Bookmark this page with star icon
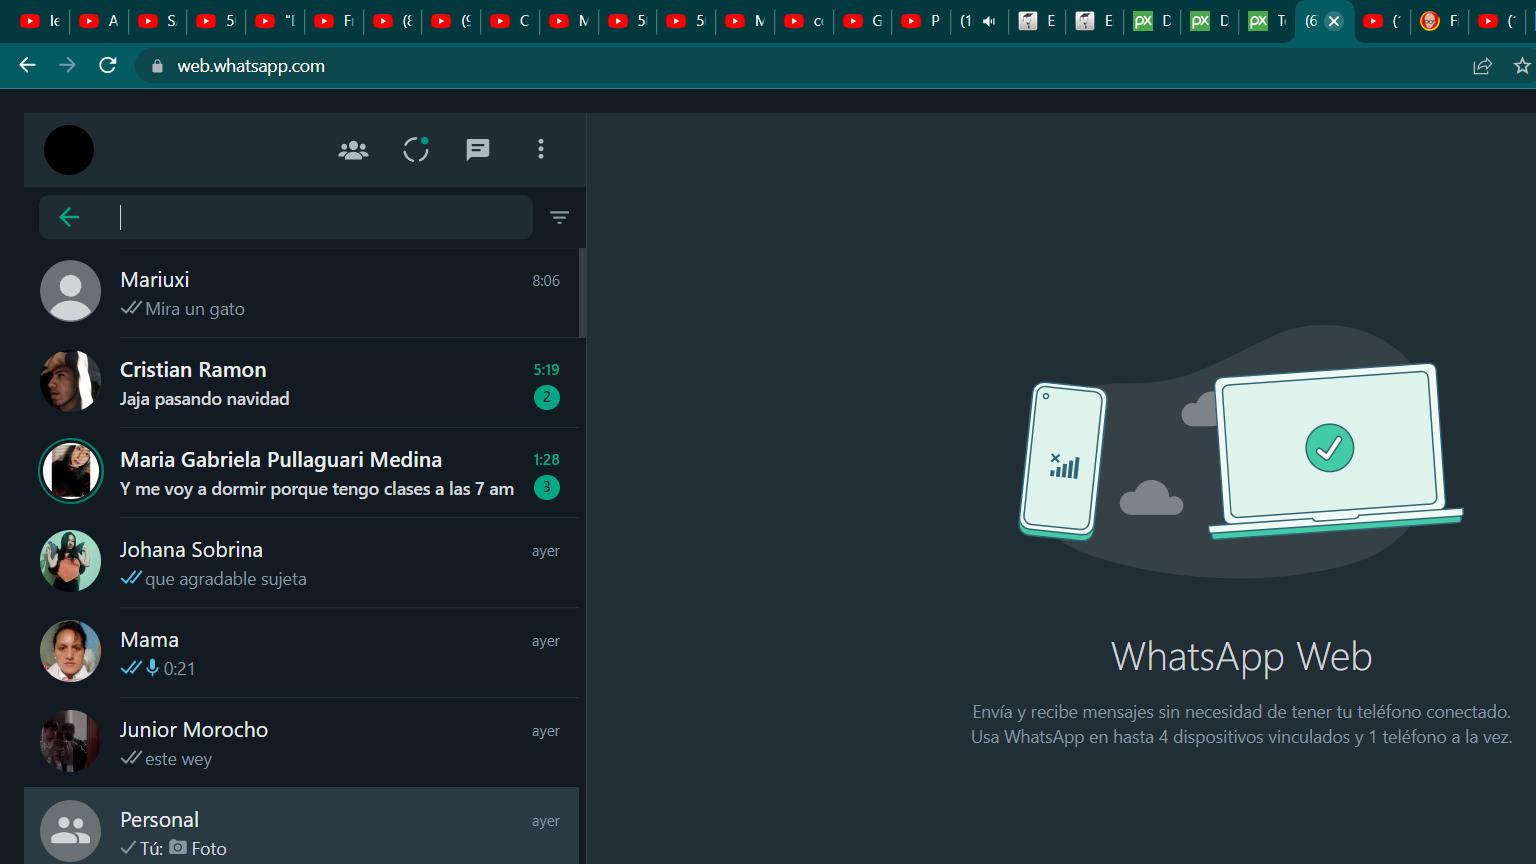Screen dimensions: 1536x864 [1522, 66]
